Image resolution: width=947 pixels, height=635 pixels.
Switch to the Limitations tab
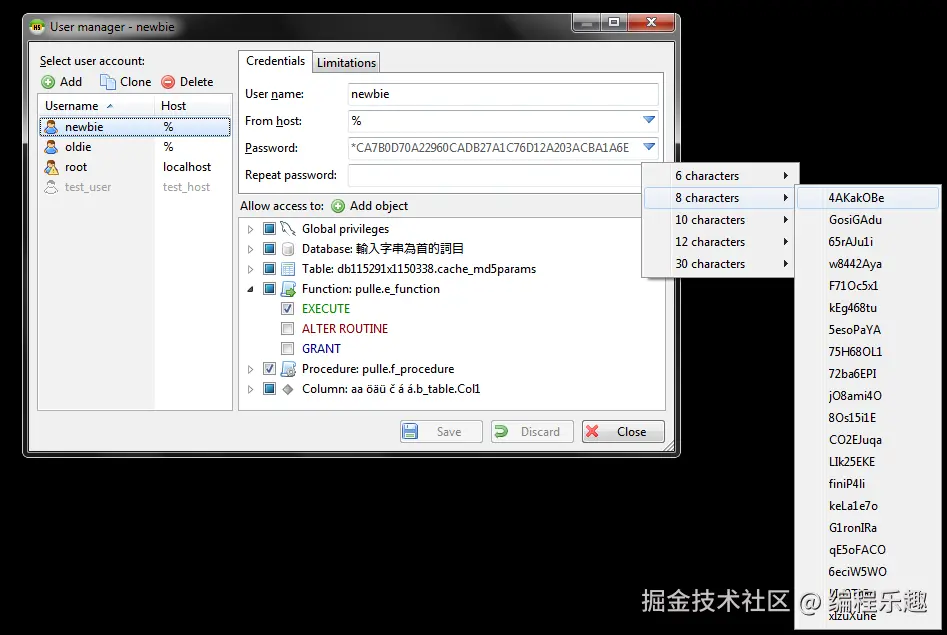pos(347,63)
